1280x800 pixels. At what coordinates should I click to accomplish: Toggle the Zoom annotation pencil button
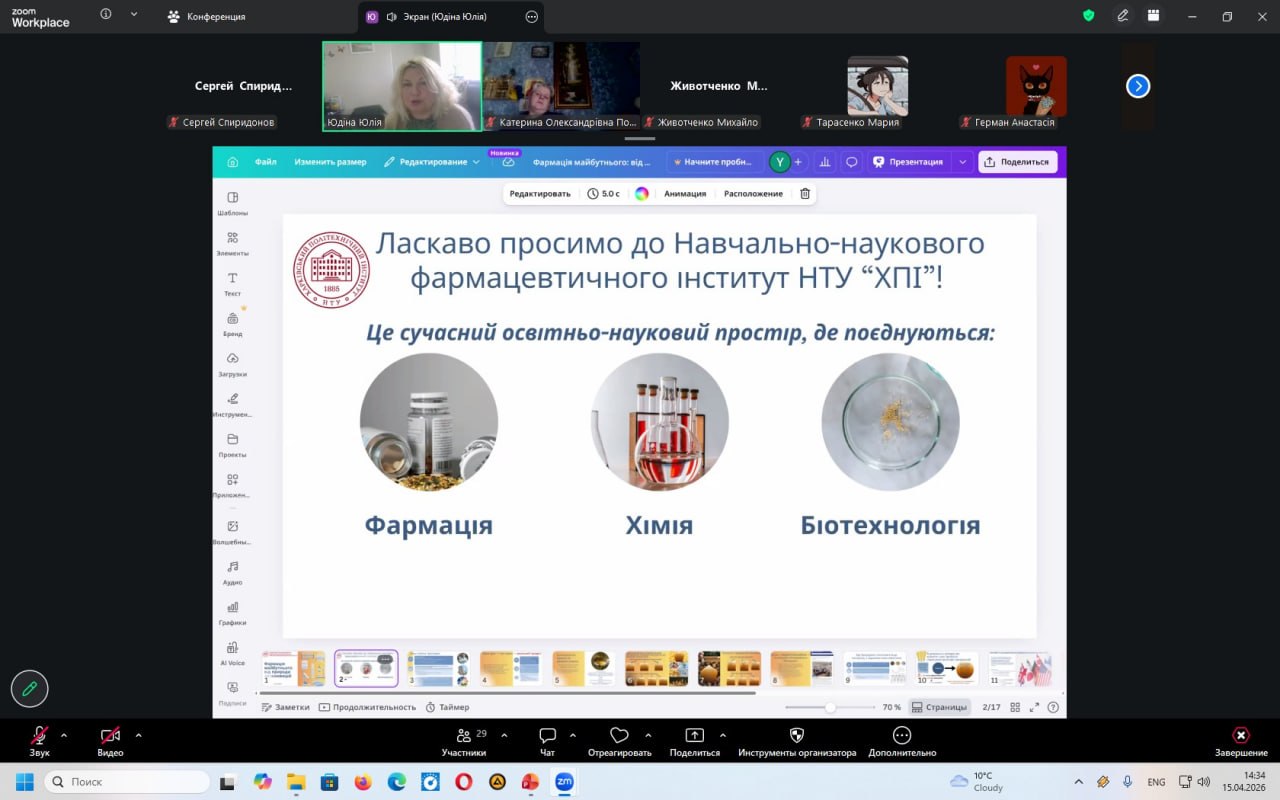coord(29,688)
